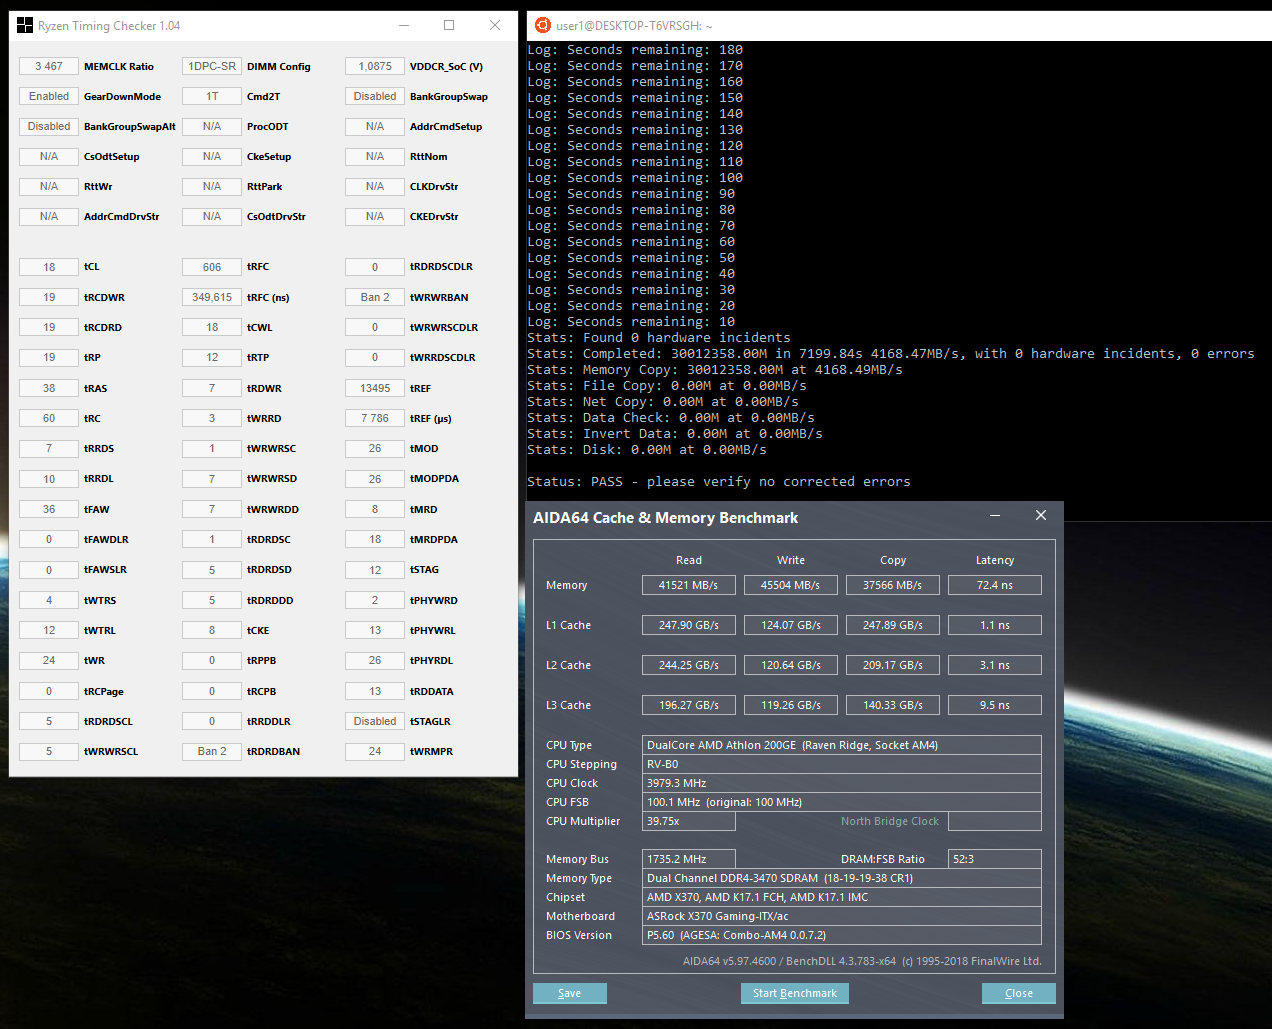Image resolution: width=1272 pixels, height=1029 pixels.
Task: Select the DRAM:FSB Ratio 52:3 field
Action: (x=995, y=859)
